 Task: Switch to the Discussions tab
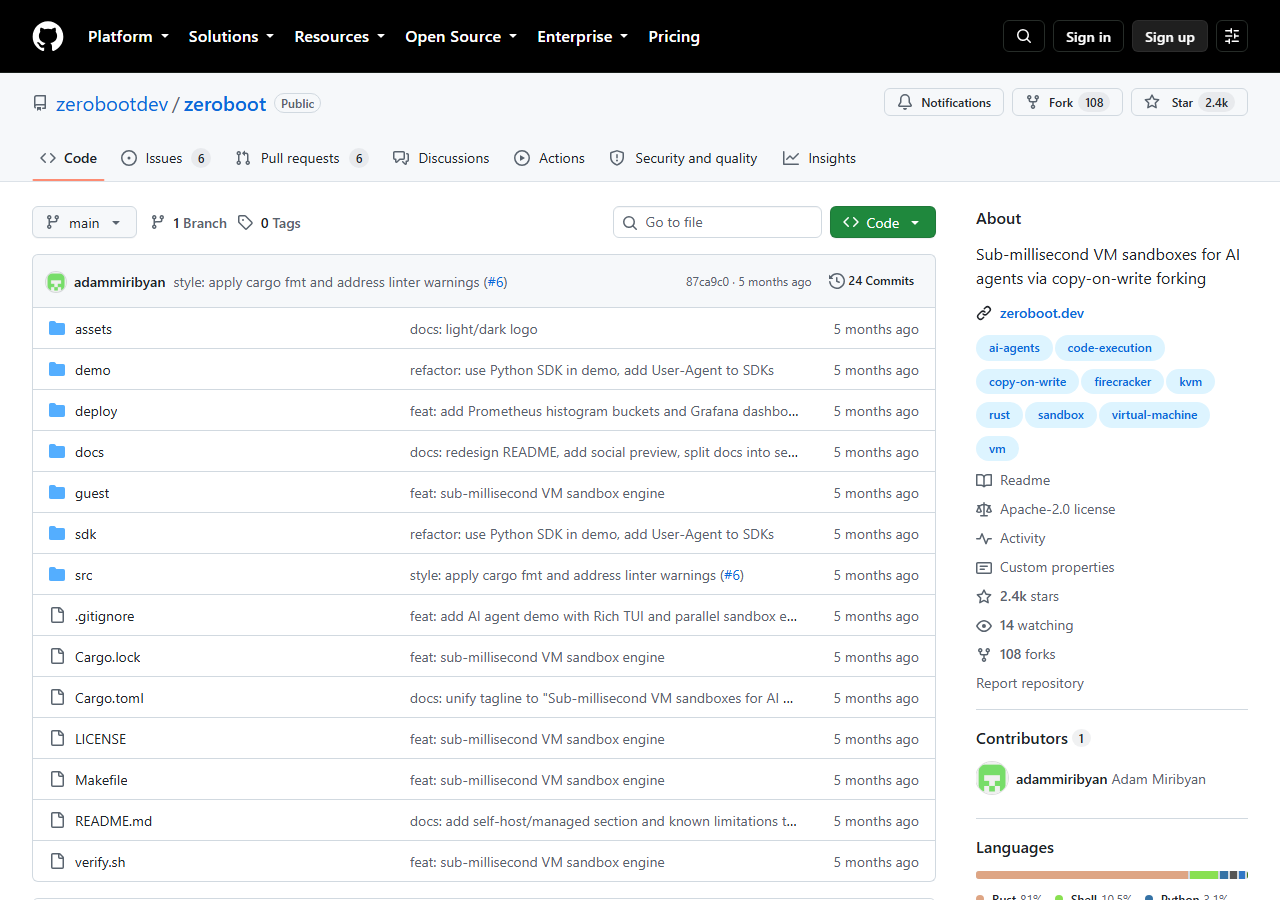point(441,158)
